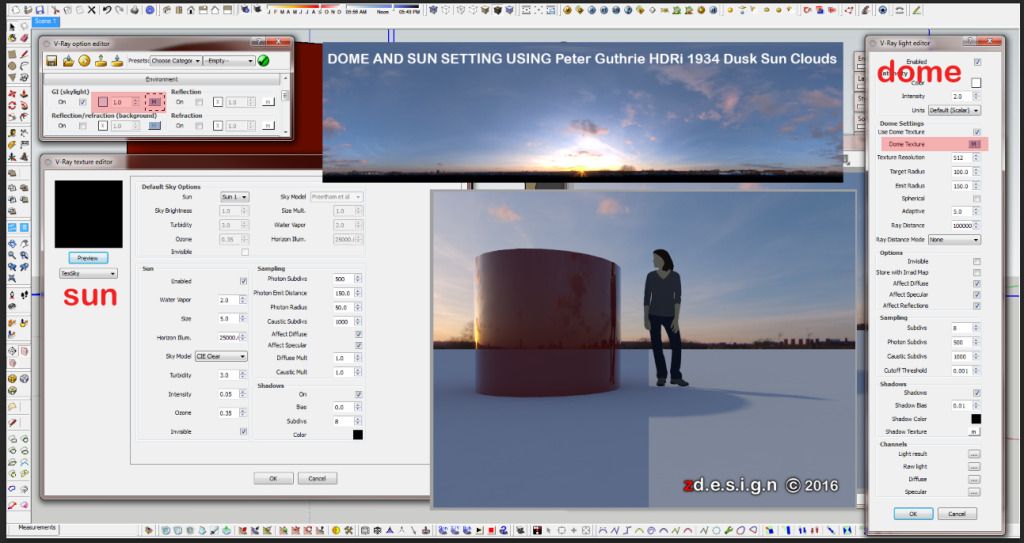Screen dimensions: 1024x543
Task: Toggle Sun Invisible checkbox in texture editor
Action: coord(244,431)
